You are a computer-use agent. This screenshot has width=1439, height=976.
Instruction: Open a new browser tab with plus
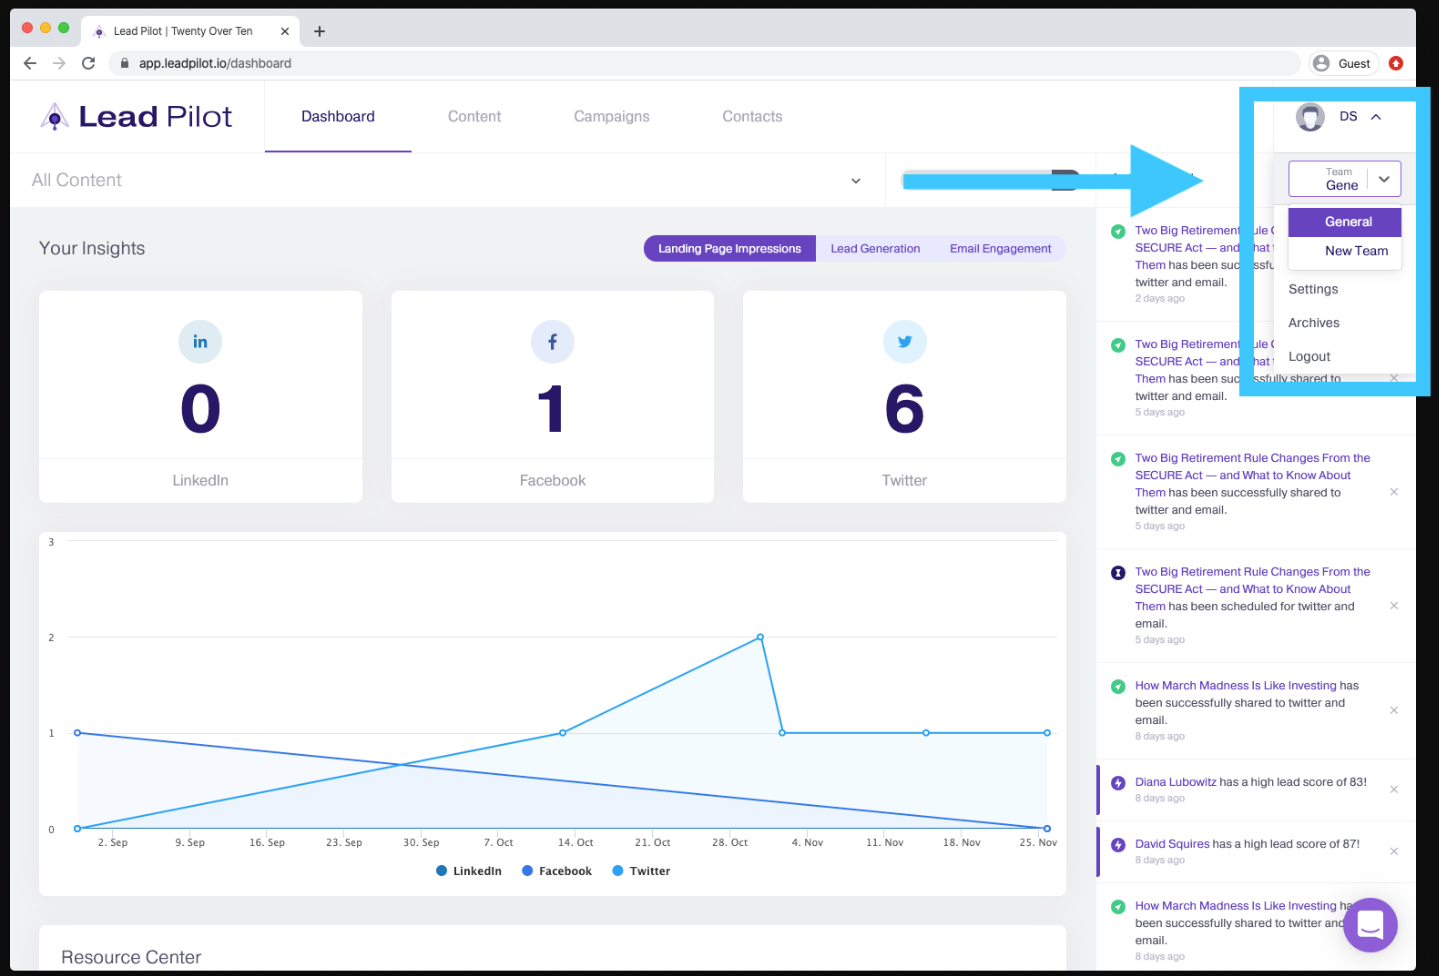pyautogui.click(x=319, y=31)
